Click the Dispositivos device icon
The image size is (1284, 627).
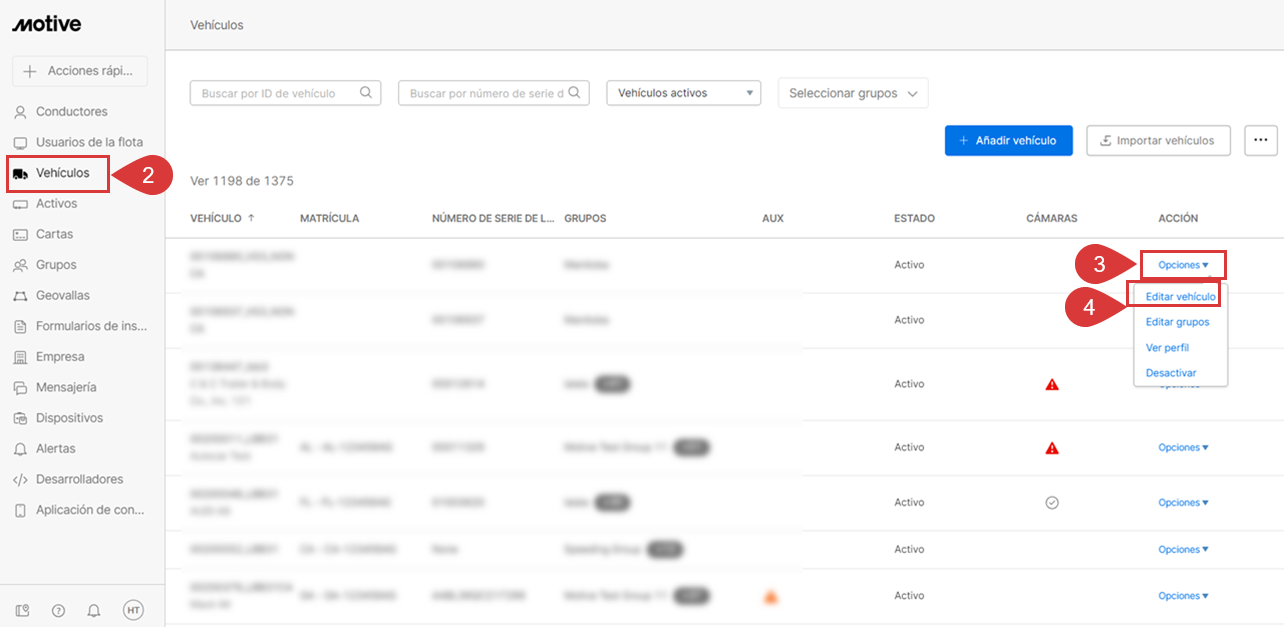[20, 418]
